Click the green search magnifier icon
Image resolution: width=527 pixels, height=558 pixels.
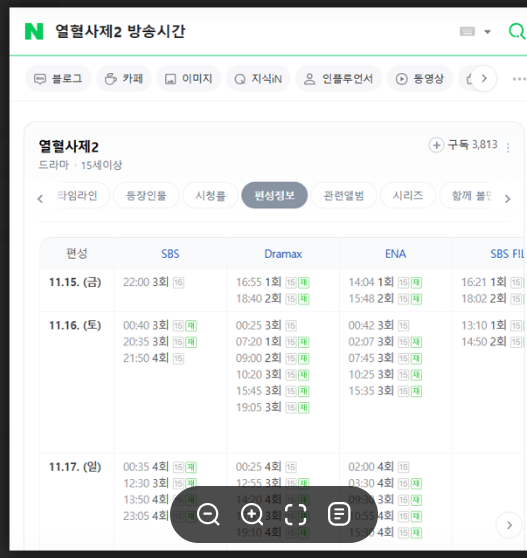point(517,31)
